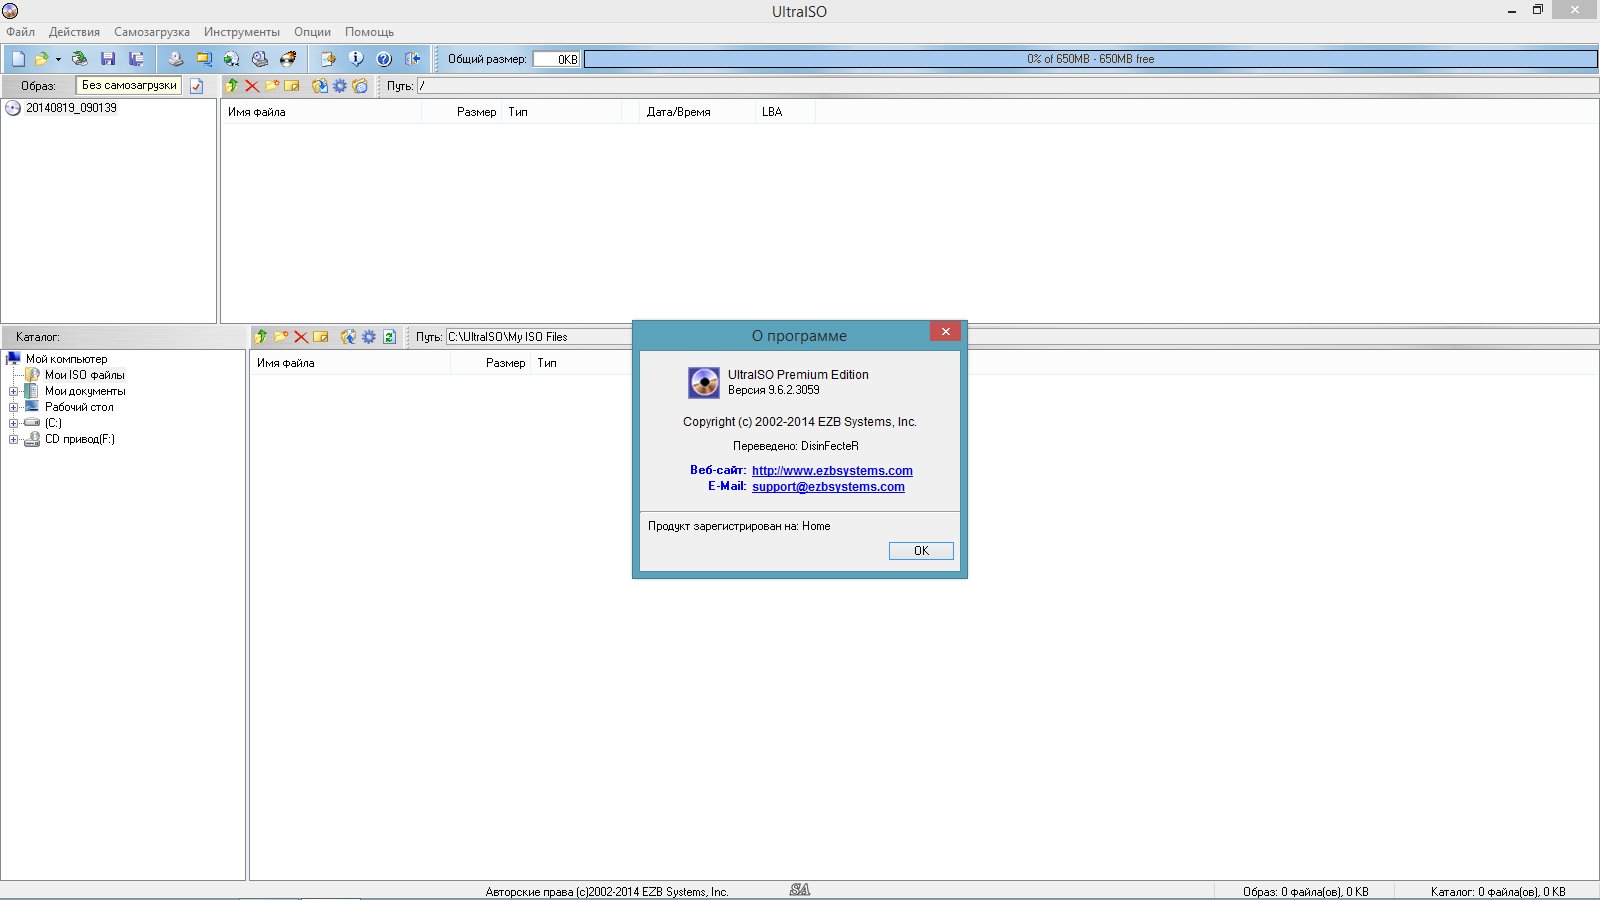Click the checkmark document icon beside Образ

coord(197,86)
